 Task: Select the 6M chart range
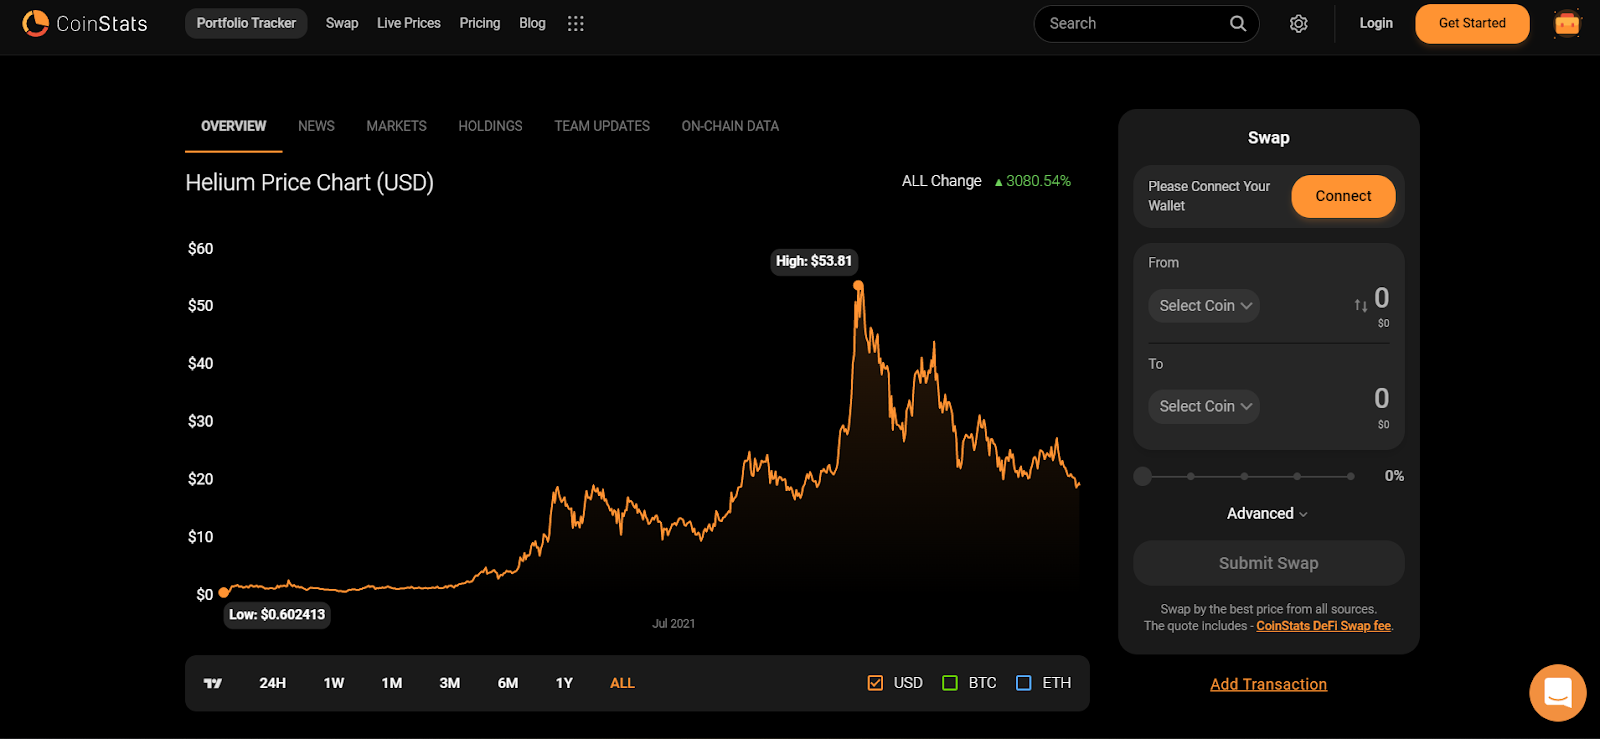tap(508, 683)
